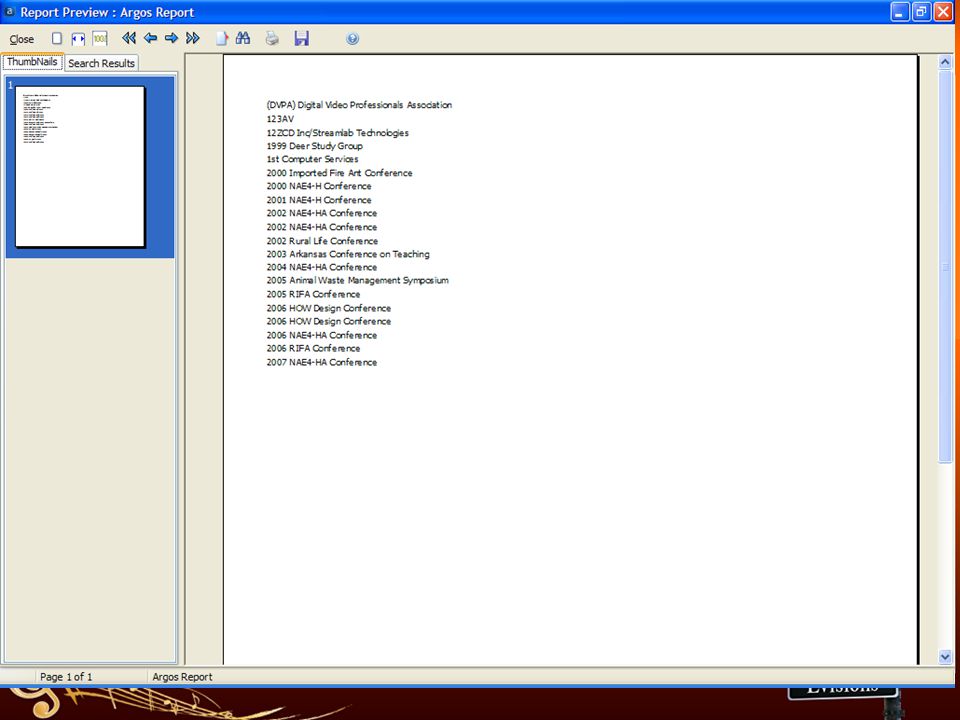Click "12ZCD Inc/Streamlab Technologies" line
The image size is (960, 720).
[337, 133]
